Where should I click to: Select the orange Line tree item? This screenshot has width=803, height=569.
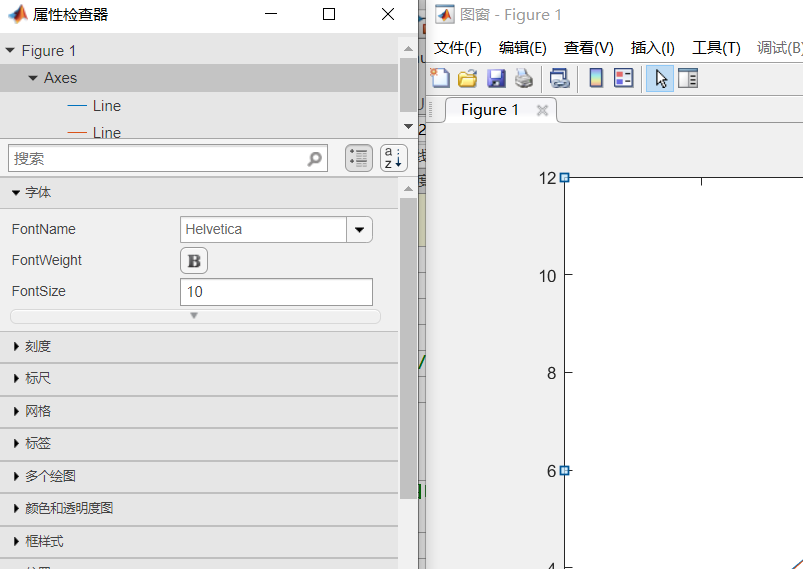tap(107, 132)
